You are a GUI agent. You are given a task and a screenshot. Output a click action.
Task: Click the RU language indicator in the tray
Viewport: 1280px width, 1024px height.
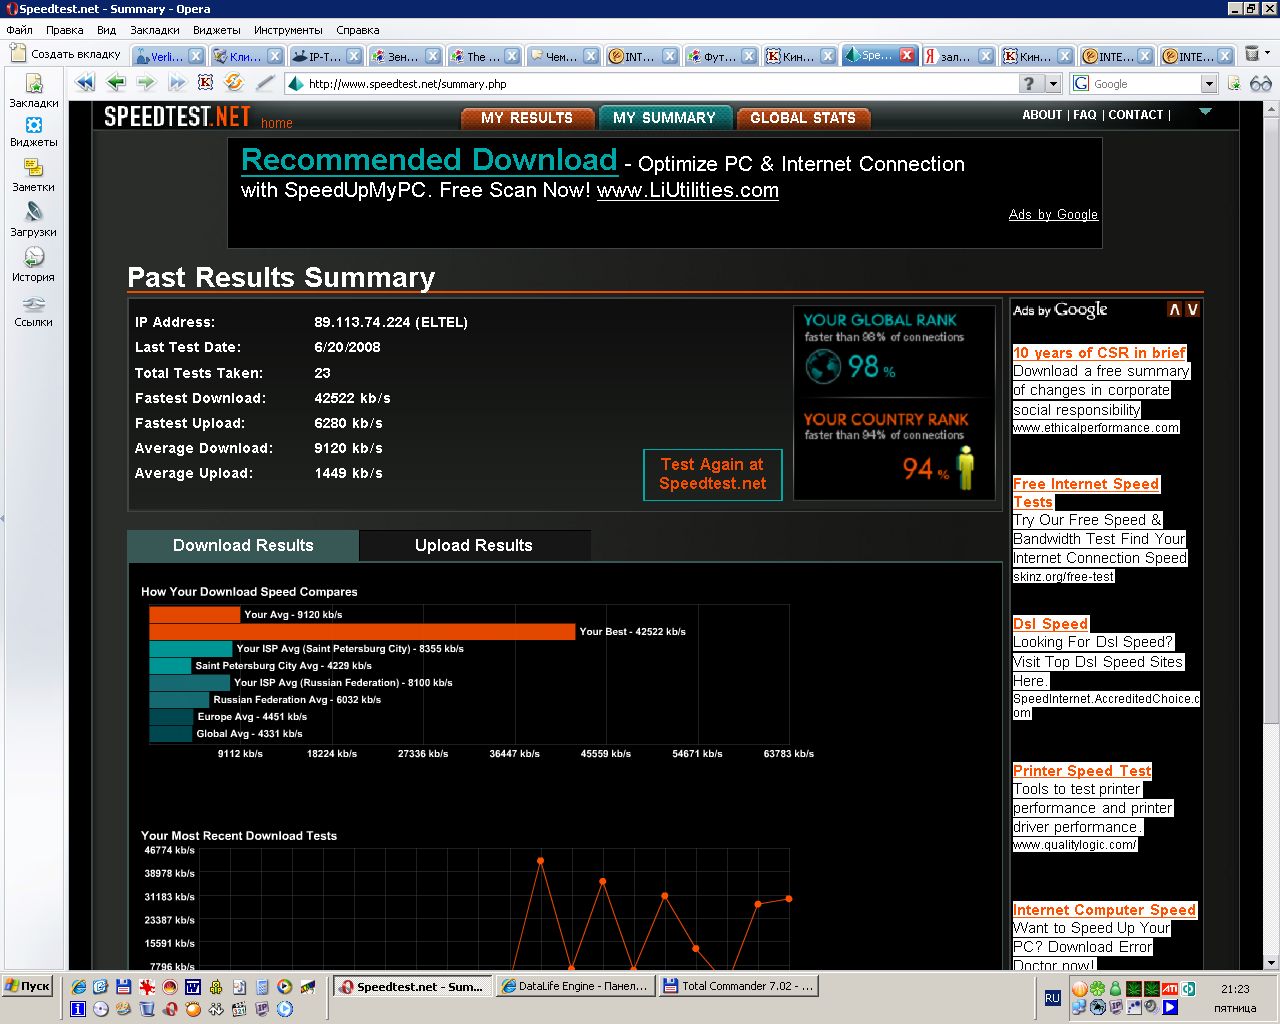1052,998
